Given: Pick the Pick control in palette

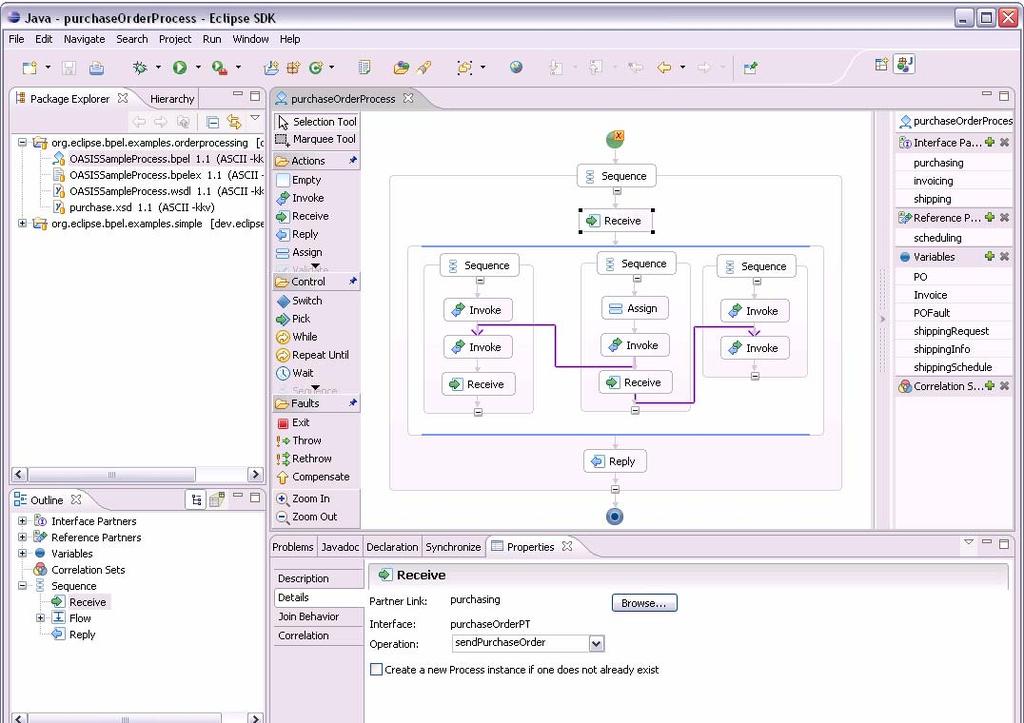Looking at the screenshot, I should point(293,319).
